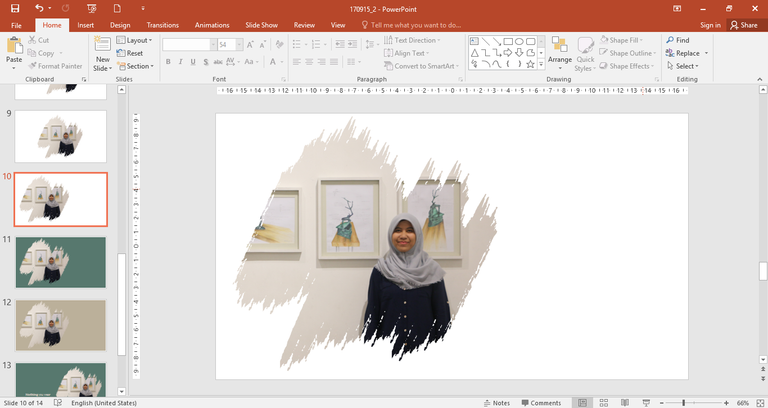Toggle text shadow
768x408 pixels.
point(206,61)
